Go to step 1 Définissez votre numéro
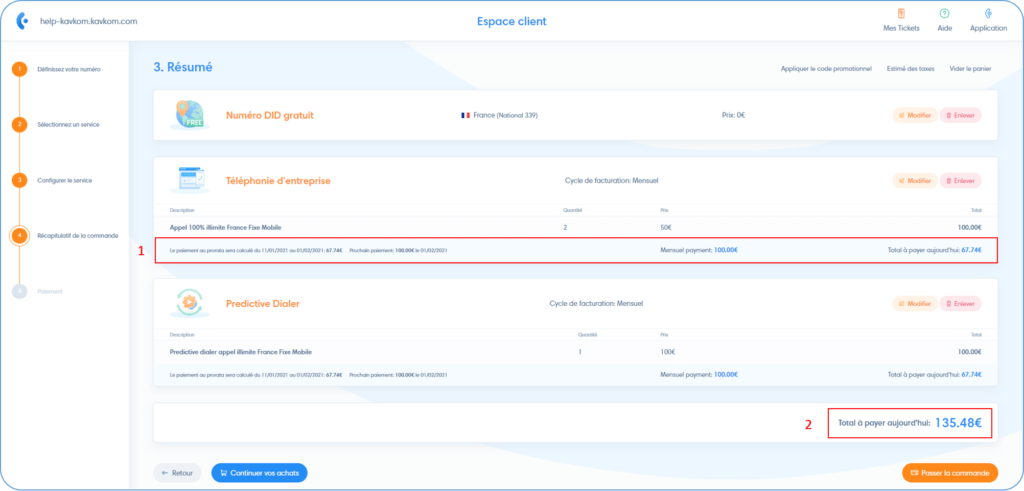This screenshot has width=1024, height=491. 19,69
